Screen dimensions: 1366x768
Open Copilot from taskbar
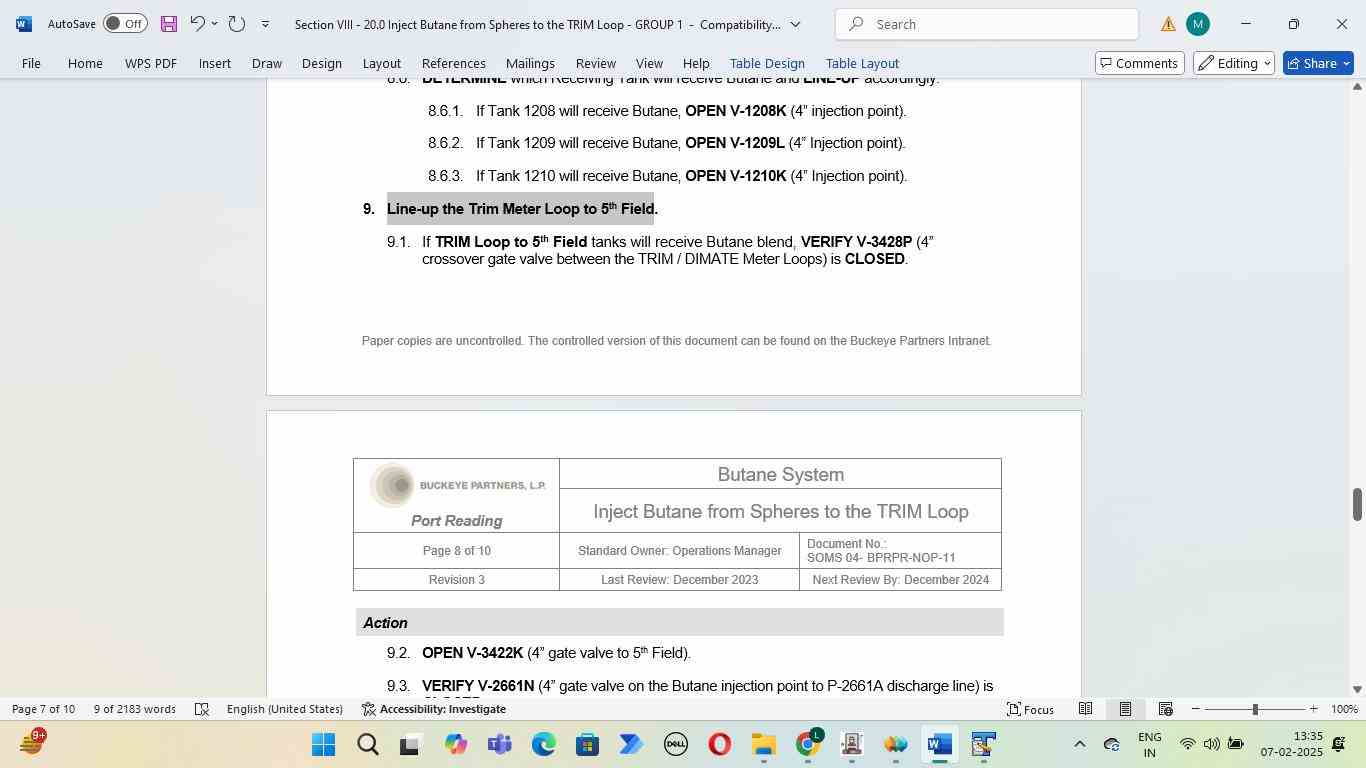[456, 745]
